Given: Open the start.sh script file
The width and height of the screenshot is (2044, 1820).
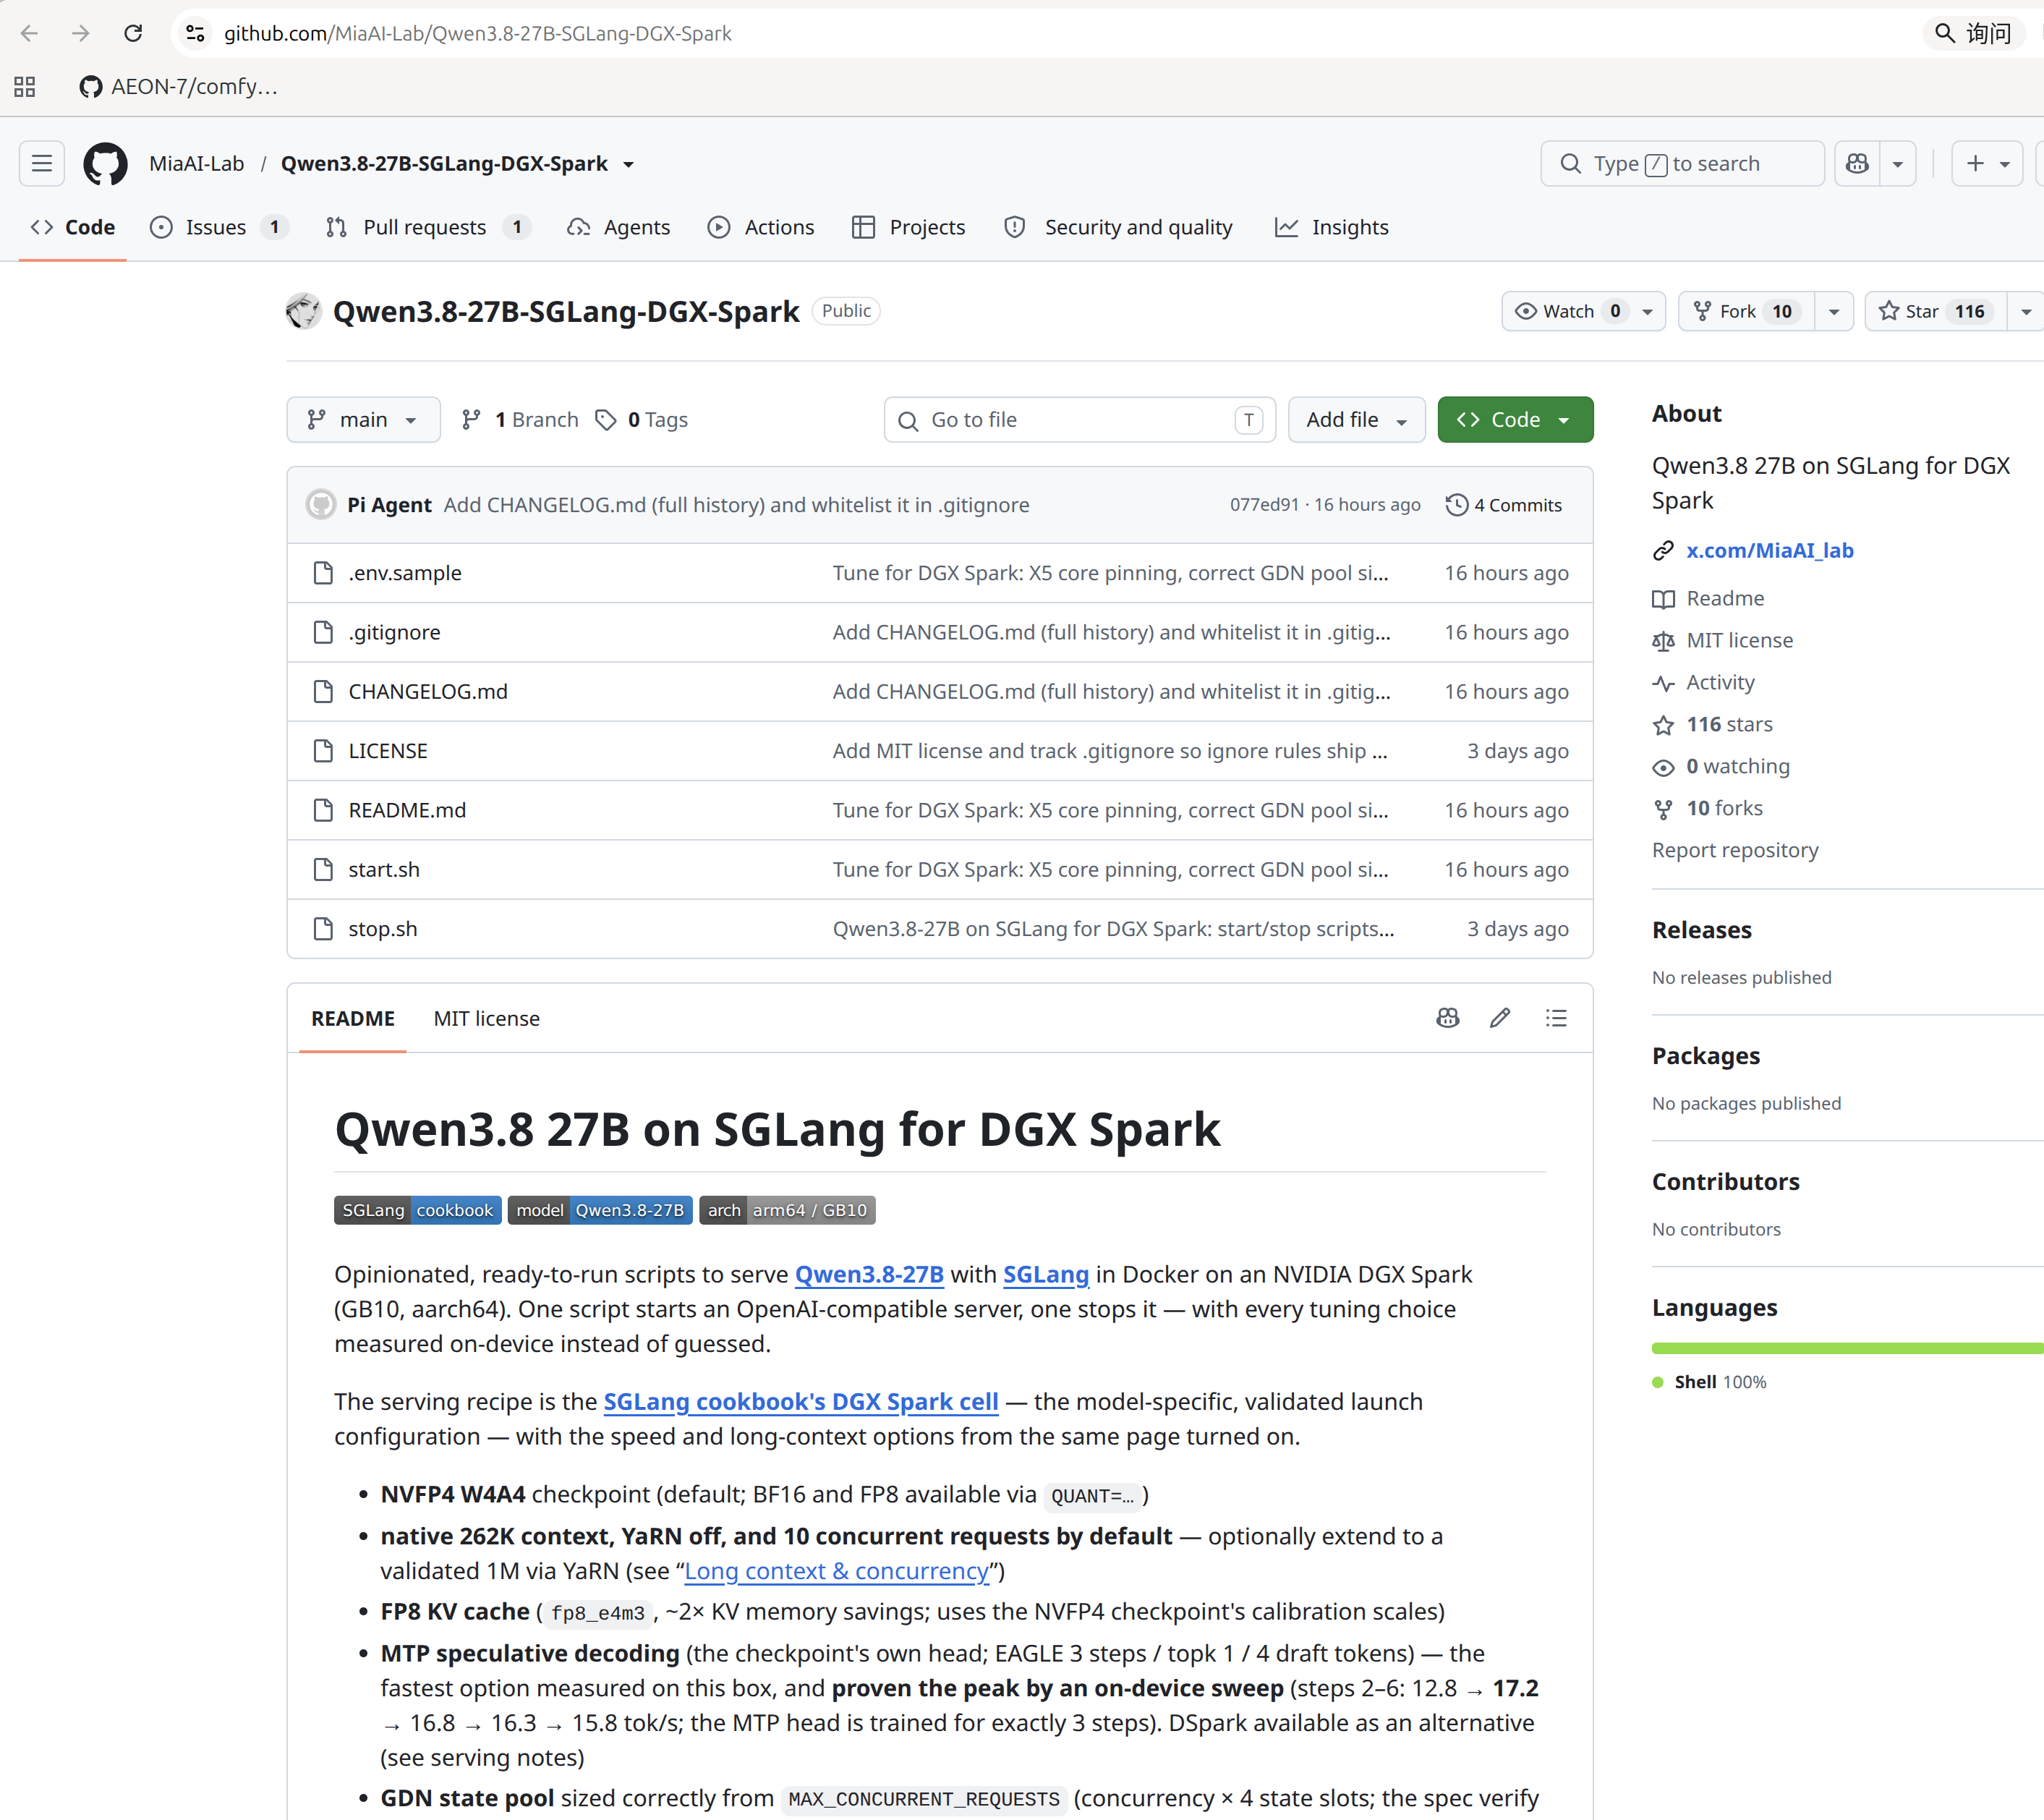Looking at the screenshot, I should click(384, 870).
